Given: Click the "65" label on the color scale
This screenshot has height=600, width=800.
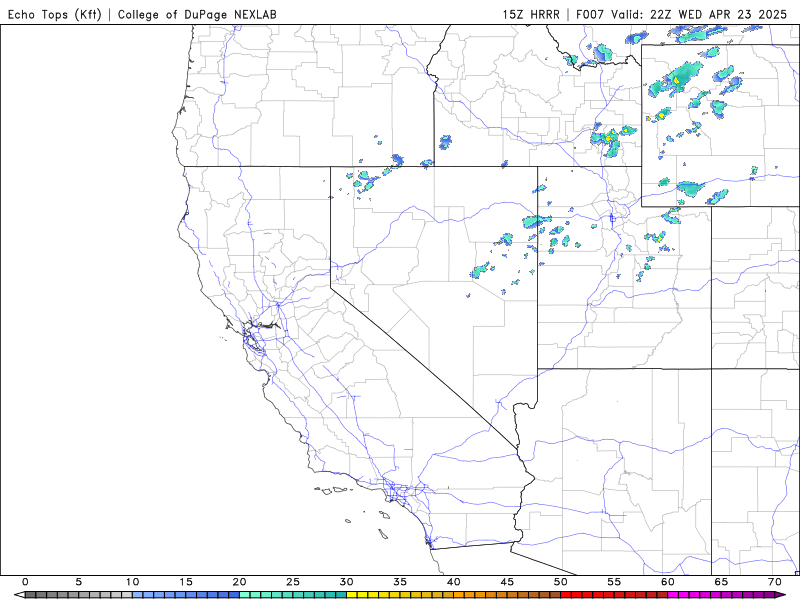Looking at the screenshot, I should click(721, 582).
